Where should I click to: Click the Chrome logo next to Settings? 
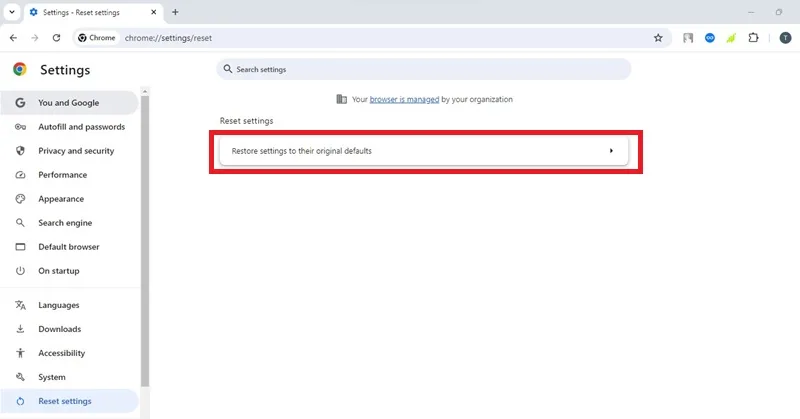click(x=20, y=69)
